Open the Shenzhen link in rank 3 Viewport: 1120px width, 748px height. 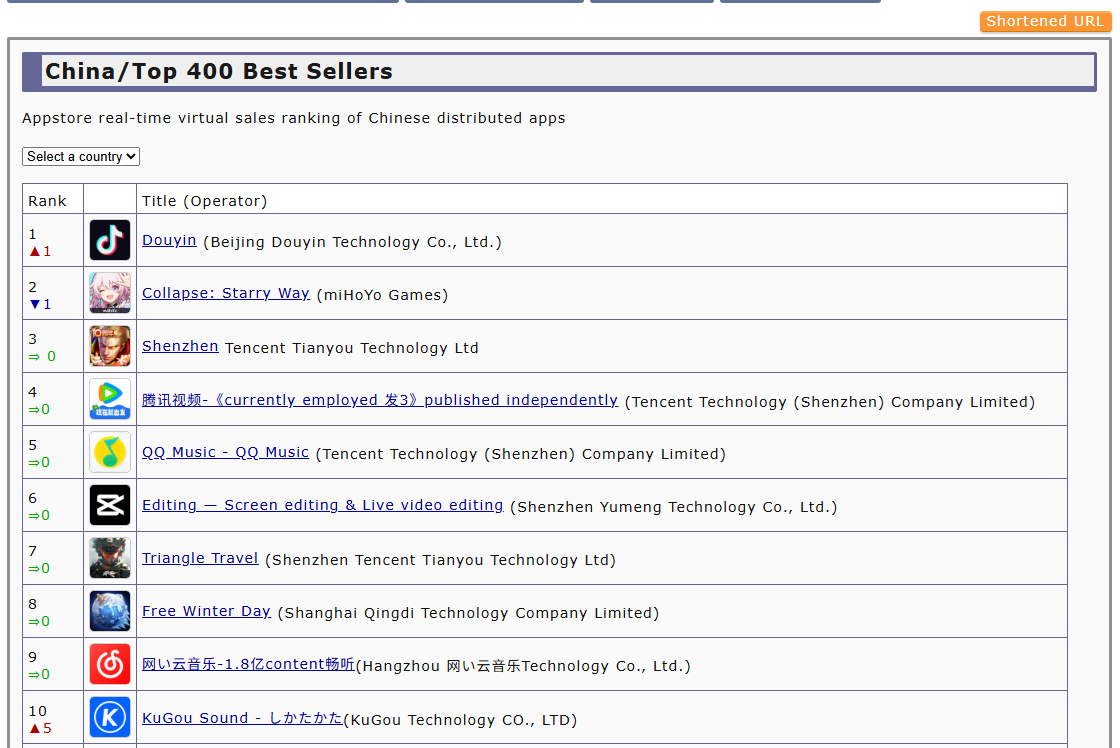180,346
